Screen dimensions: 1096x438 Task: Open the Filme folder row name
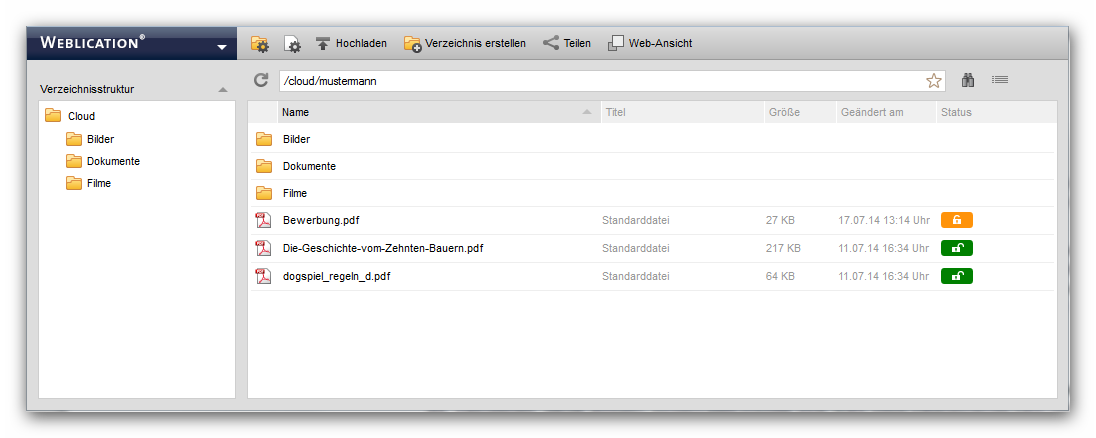coord(295,193)
